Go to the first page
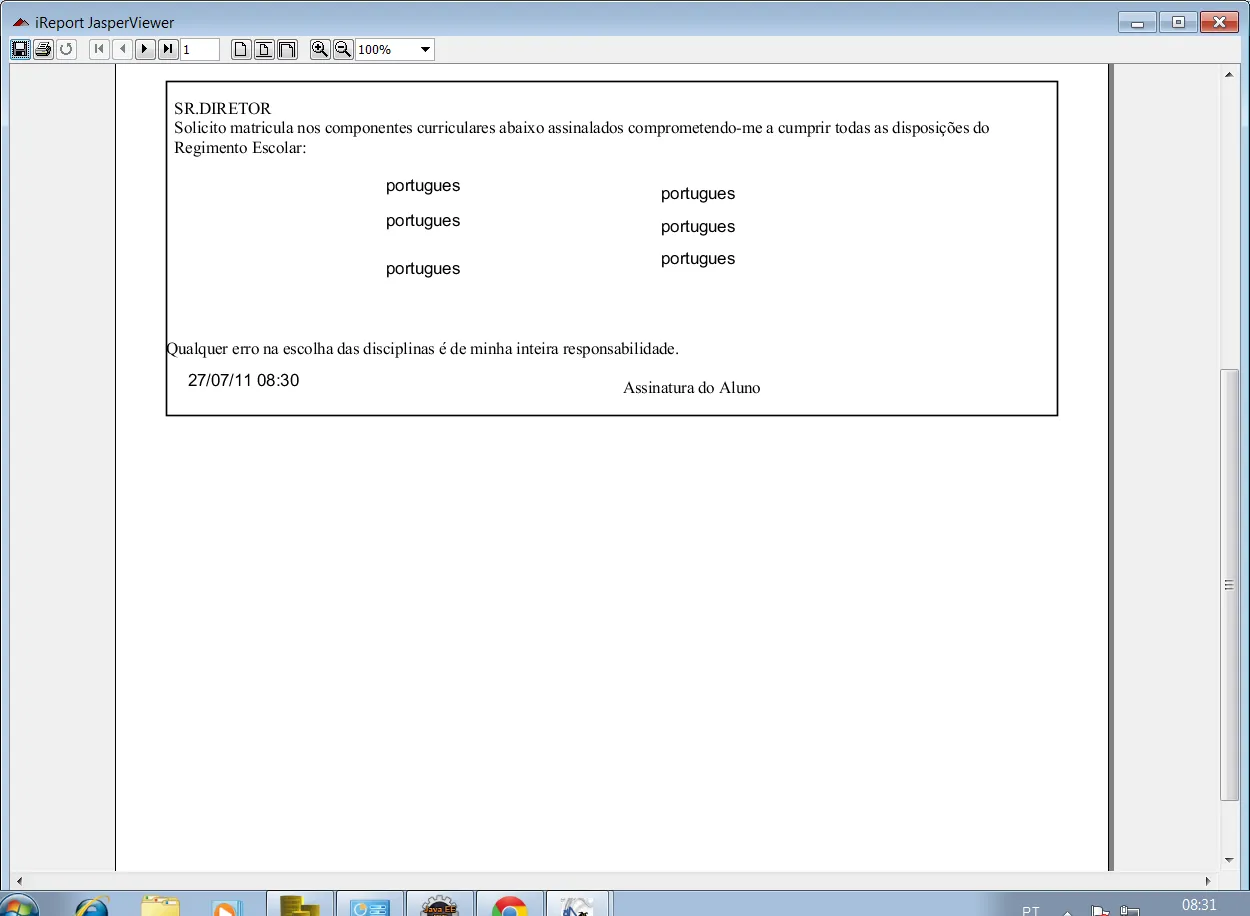This screenshot has width=1250, height=916. (99, 49)
